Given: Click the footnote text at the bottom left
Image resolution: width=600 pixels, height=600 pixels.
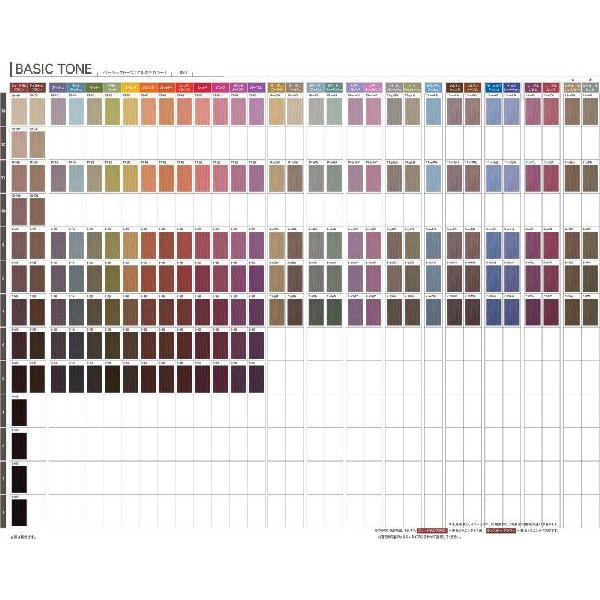Looking at the screenshot, I should coord(22,538).
